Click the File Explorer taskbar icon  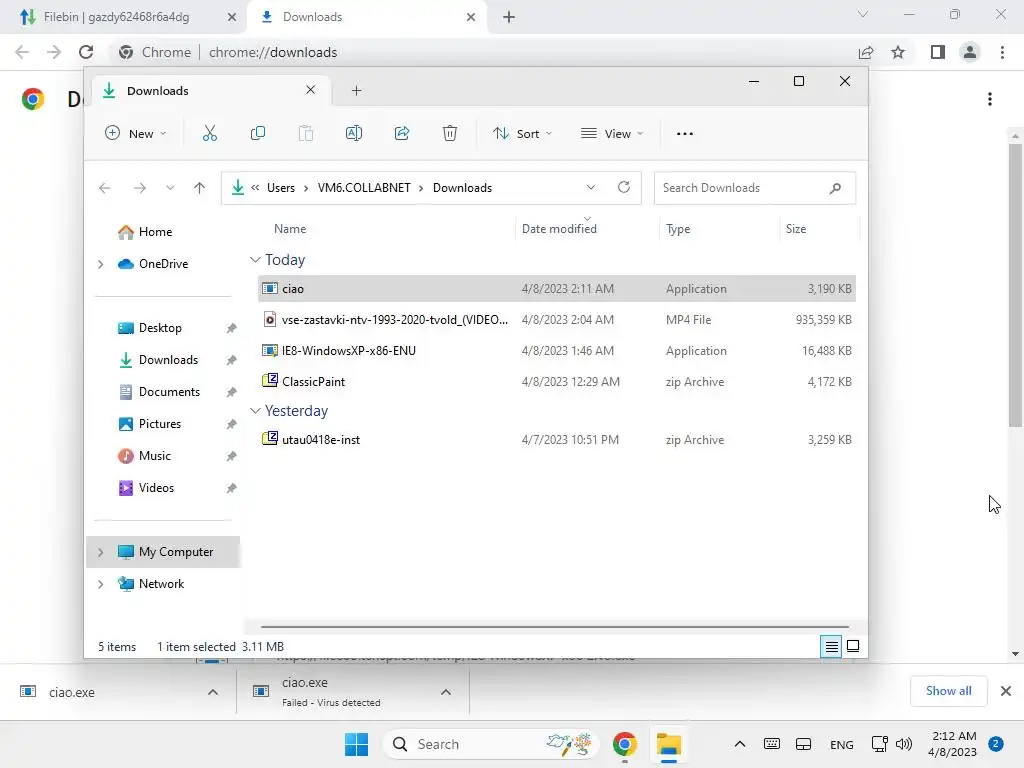click(669, 744)
